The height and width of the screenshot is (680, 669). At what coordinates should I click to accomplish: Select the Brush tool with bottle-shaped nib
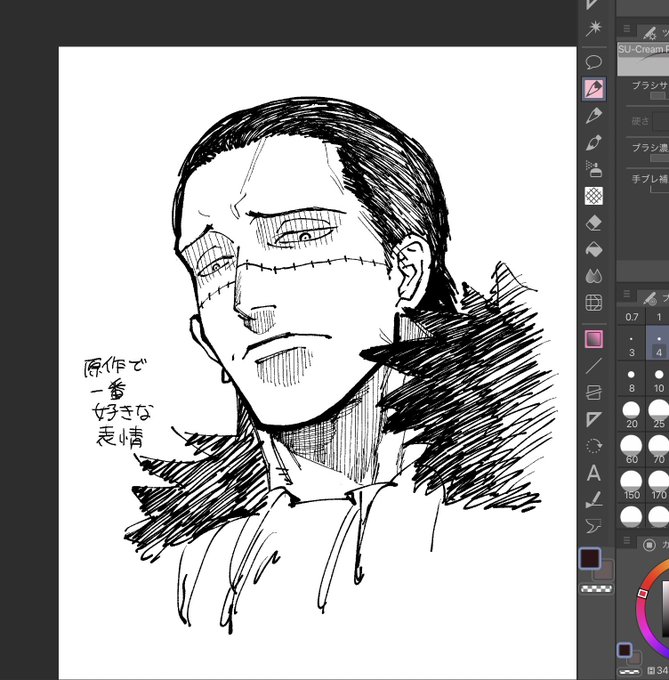point(594,142)
